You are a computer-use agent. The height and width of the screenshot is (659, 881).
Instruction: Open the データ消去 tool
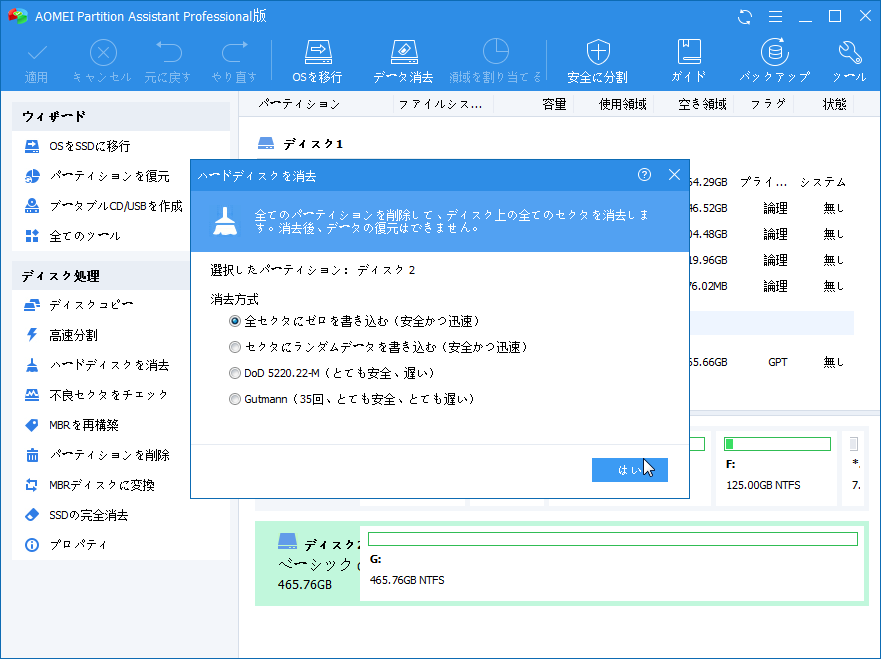(403, 62)
